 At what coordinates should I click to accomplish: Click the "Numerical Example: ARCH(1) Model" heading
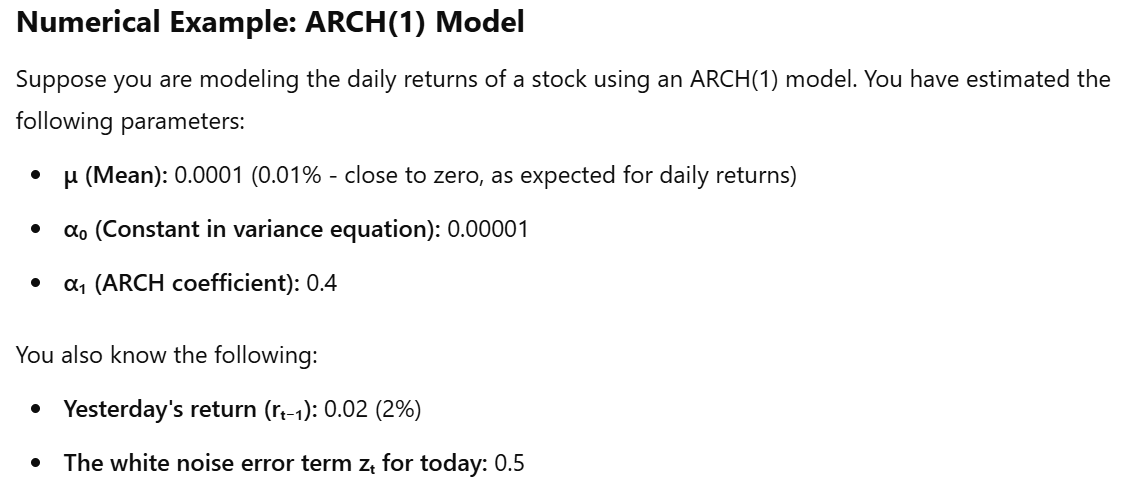[x=270, y=23]
